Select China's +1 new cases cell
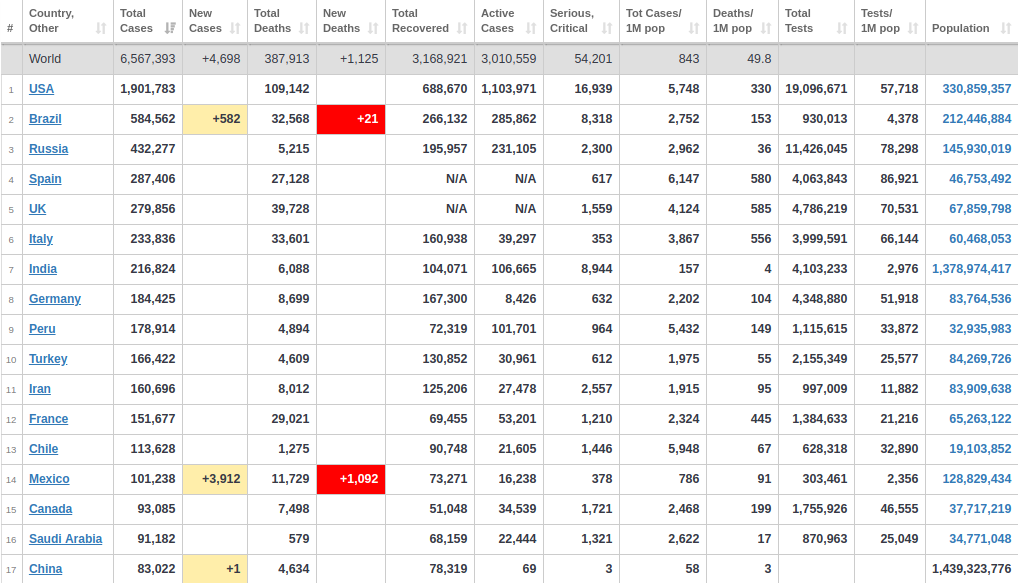This screenshot has height=583, width=1018. click(215, 569)
